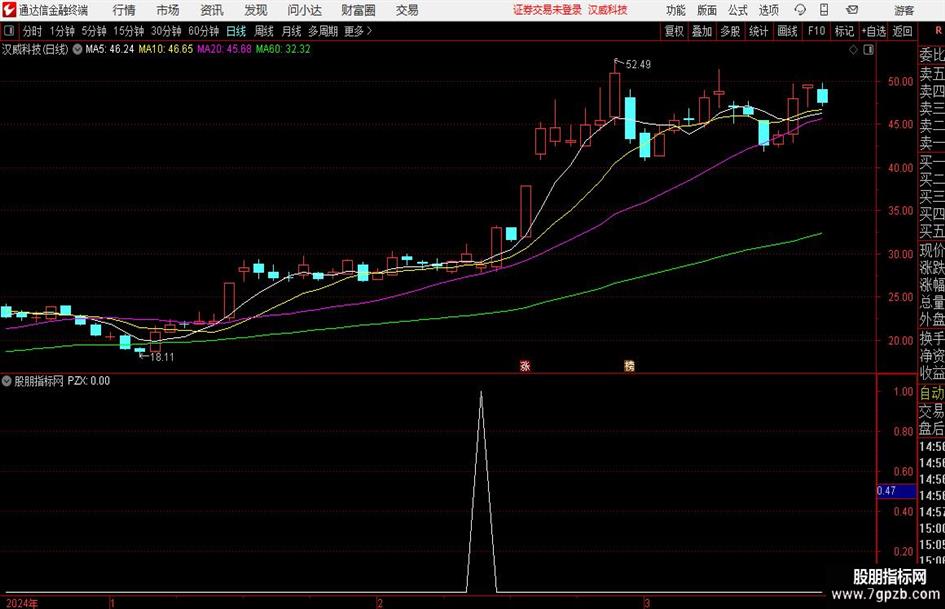Click the red 汉威科技 header link
Screen dimensions: 945x609
(608, 10)
